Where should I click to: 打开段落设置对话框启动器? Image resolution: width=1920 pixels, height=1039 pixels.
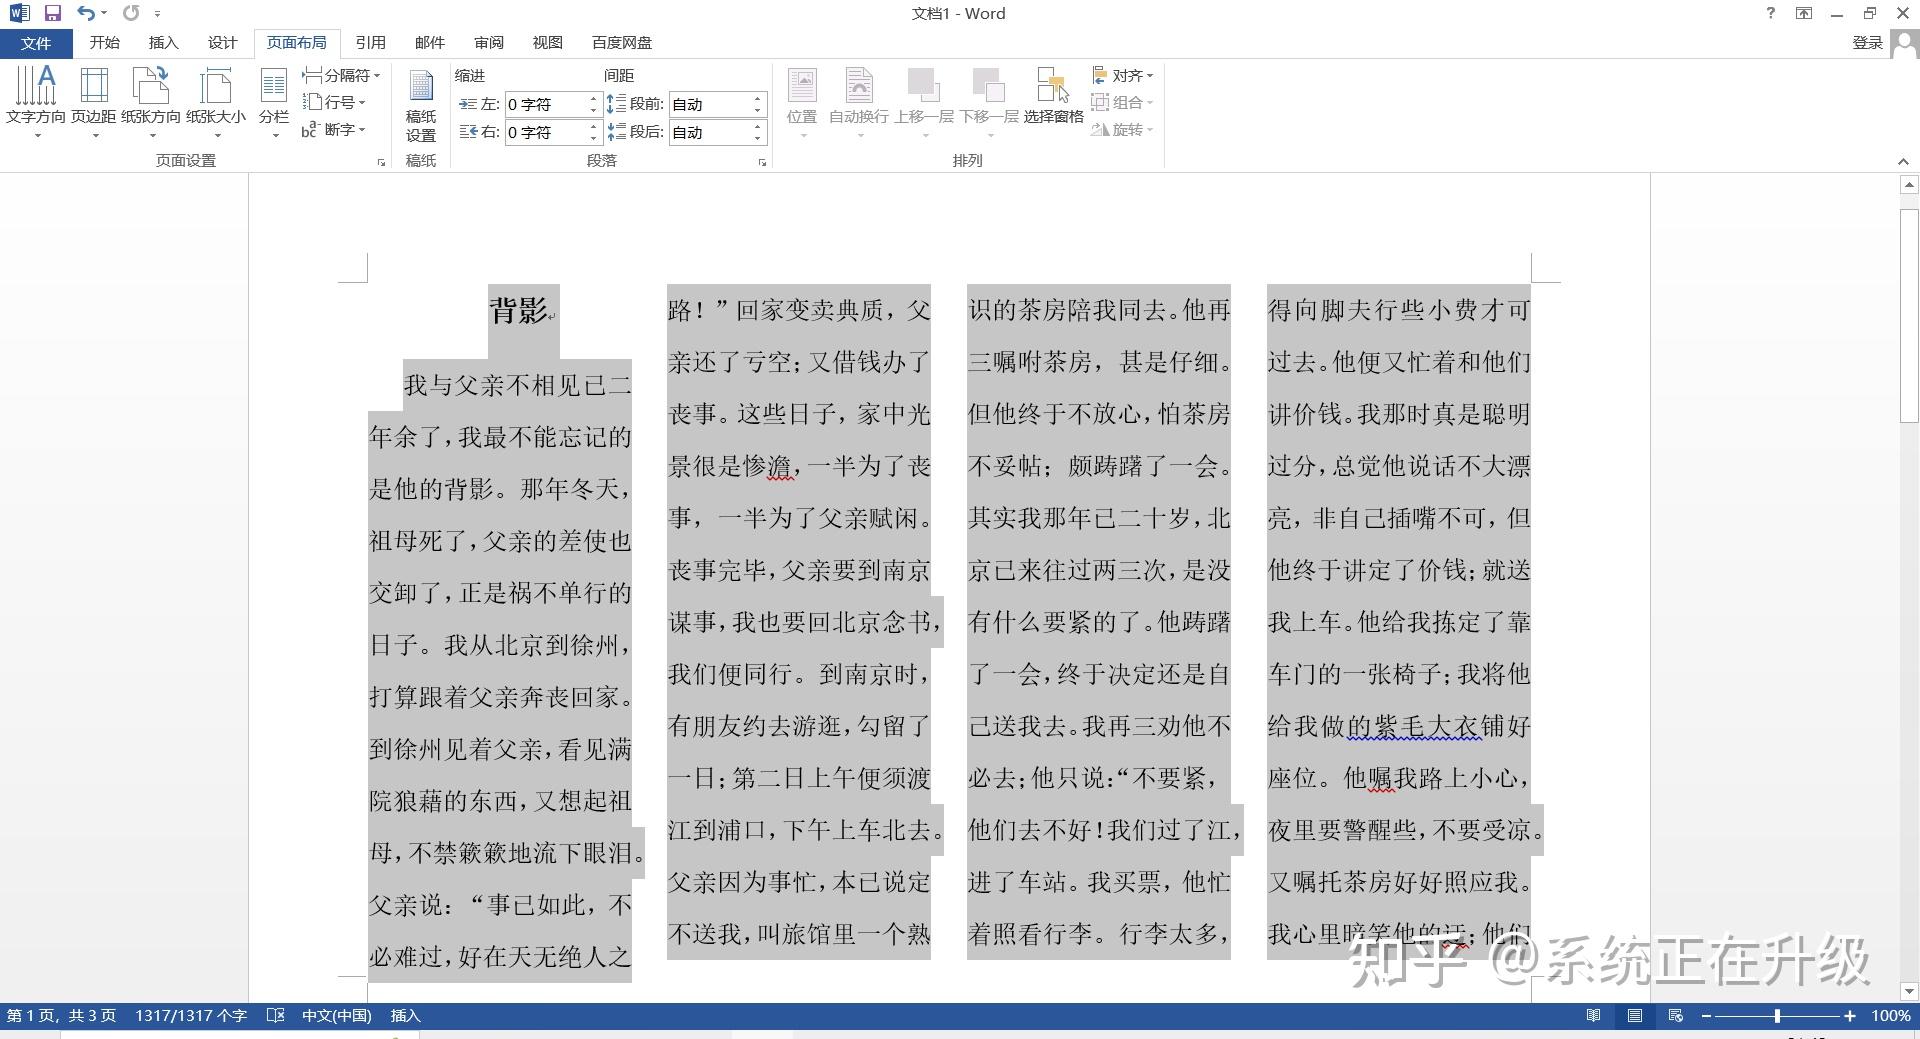pyautogui.click(x=761, y=160)
